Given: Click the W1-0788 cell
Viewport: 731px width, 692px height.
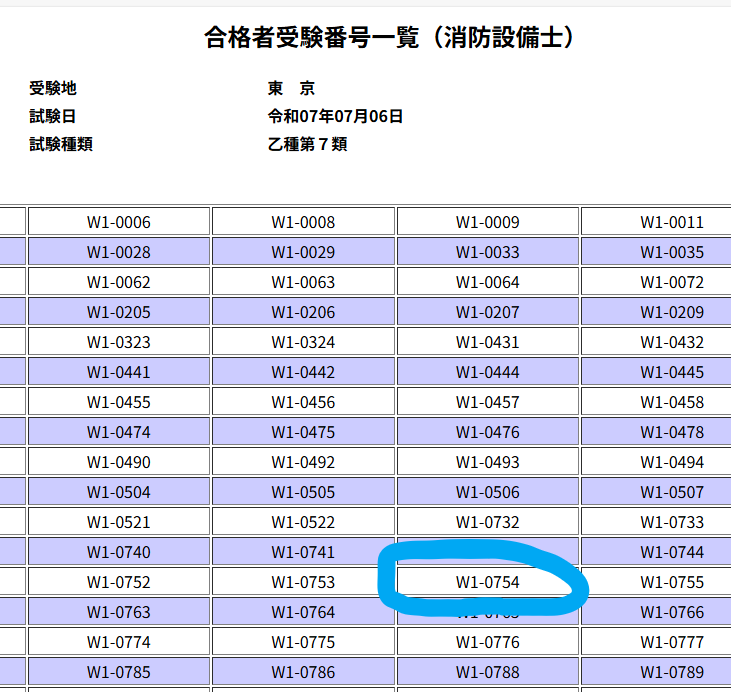Looking at the screenshot, I should pyautogui.click(x=488, y=672).
